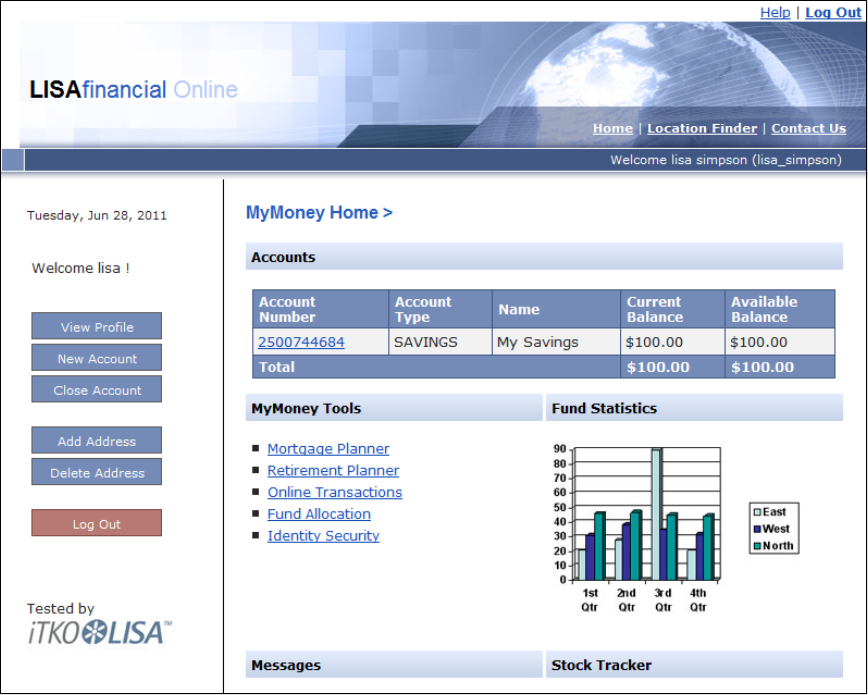Click the Close Account button
This screenshot has width=868, height=695.
pos(97,389)
